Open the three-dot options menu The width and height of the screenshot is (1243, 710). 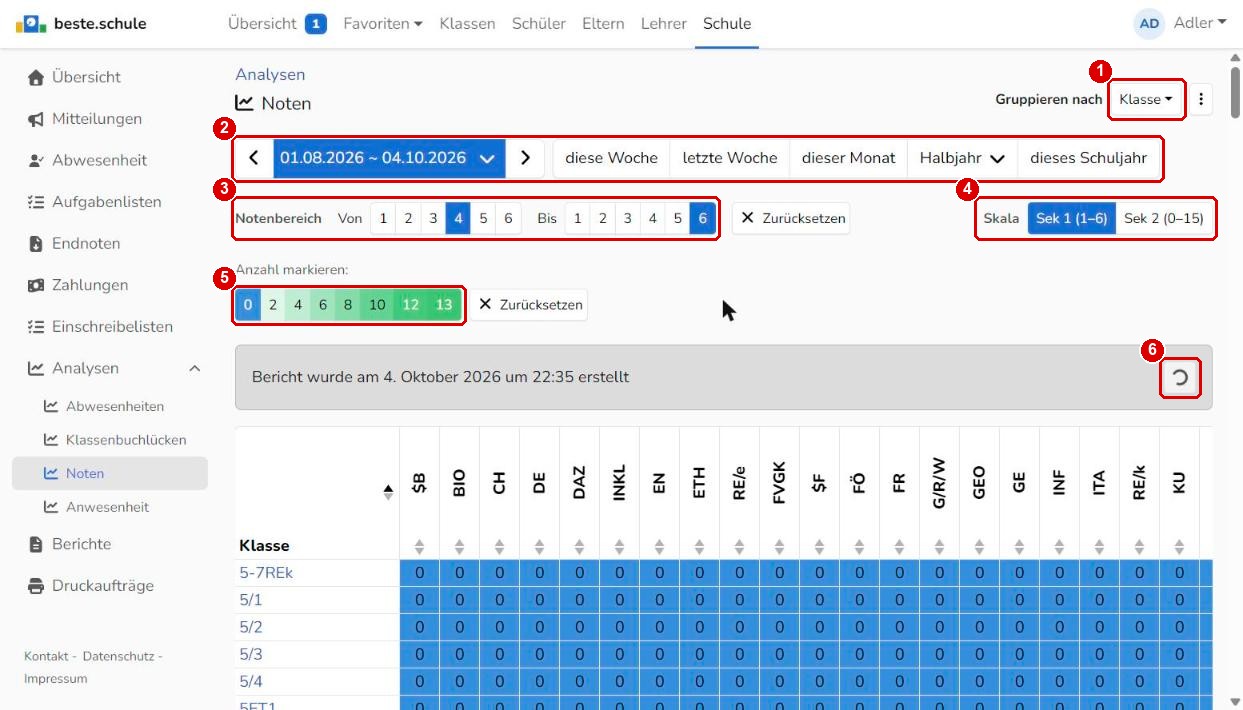coord(1201,99)
